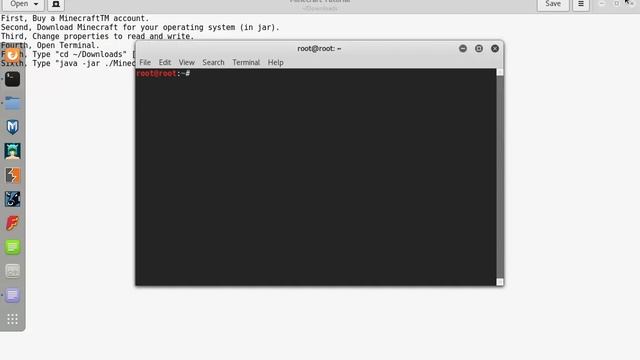640x360 pixels.
Task: Open the gray tweak tool dock icon
Action: (x=12, y=271)
